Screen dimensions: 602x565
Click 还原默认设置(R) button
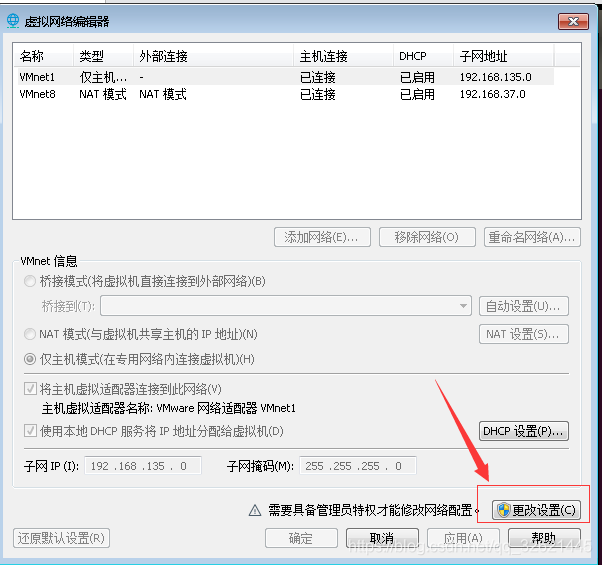coord(61,538)
